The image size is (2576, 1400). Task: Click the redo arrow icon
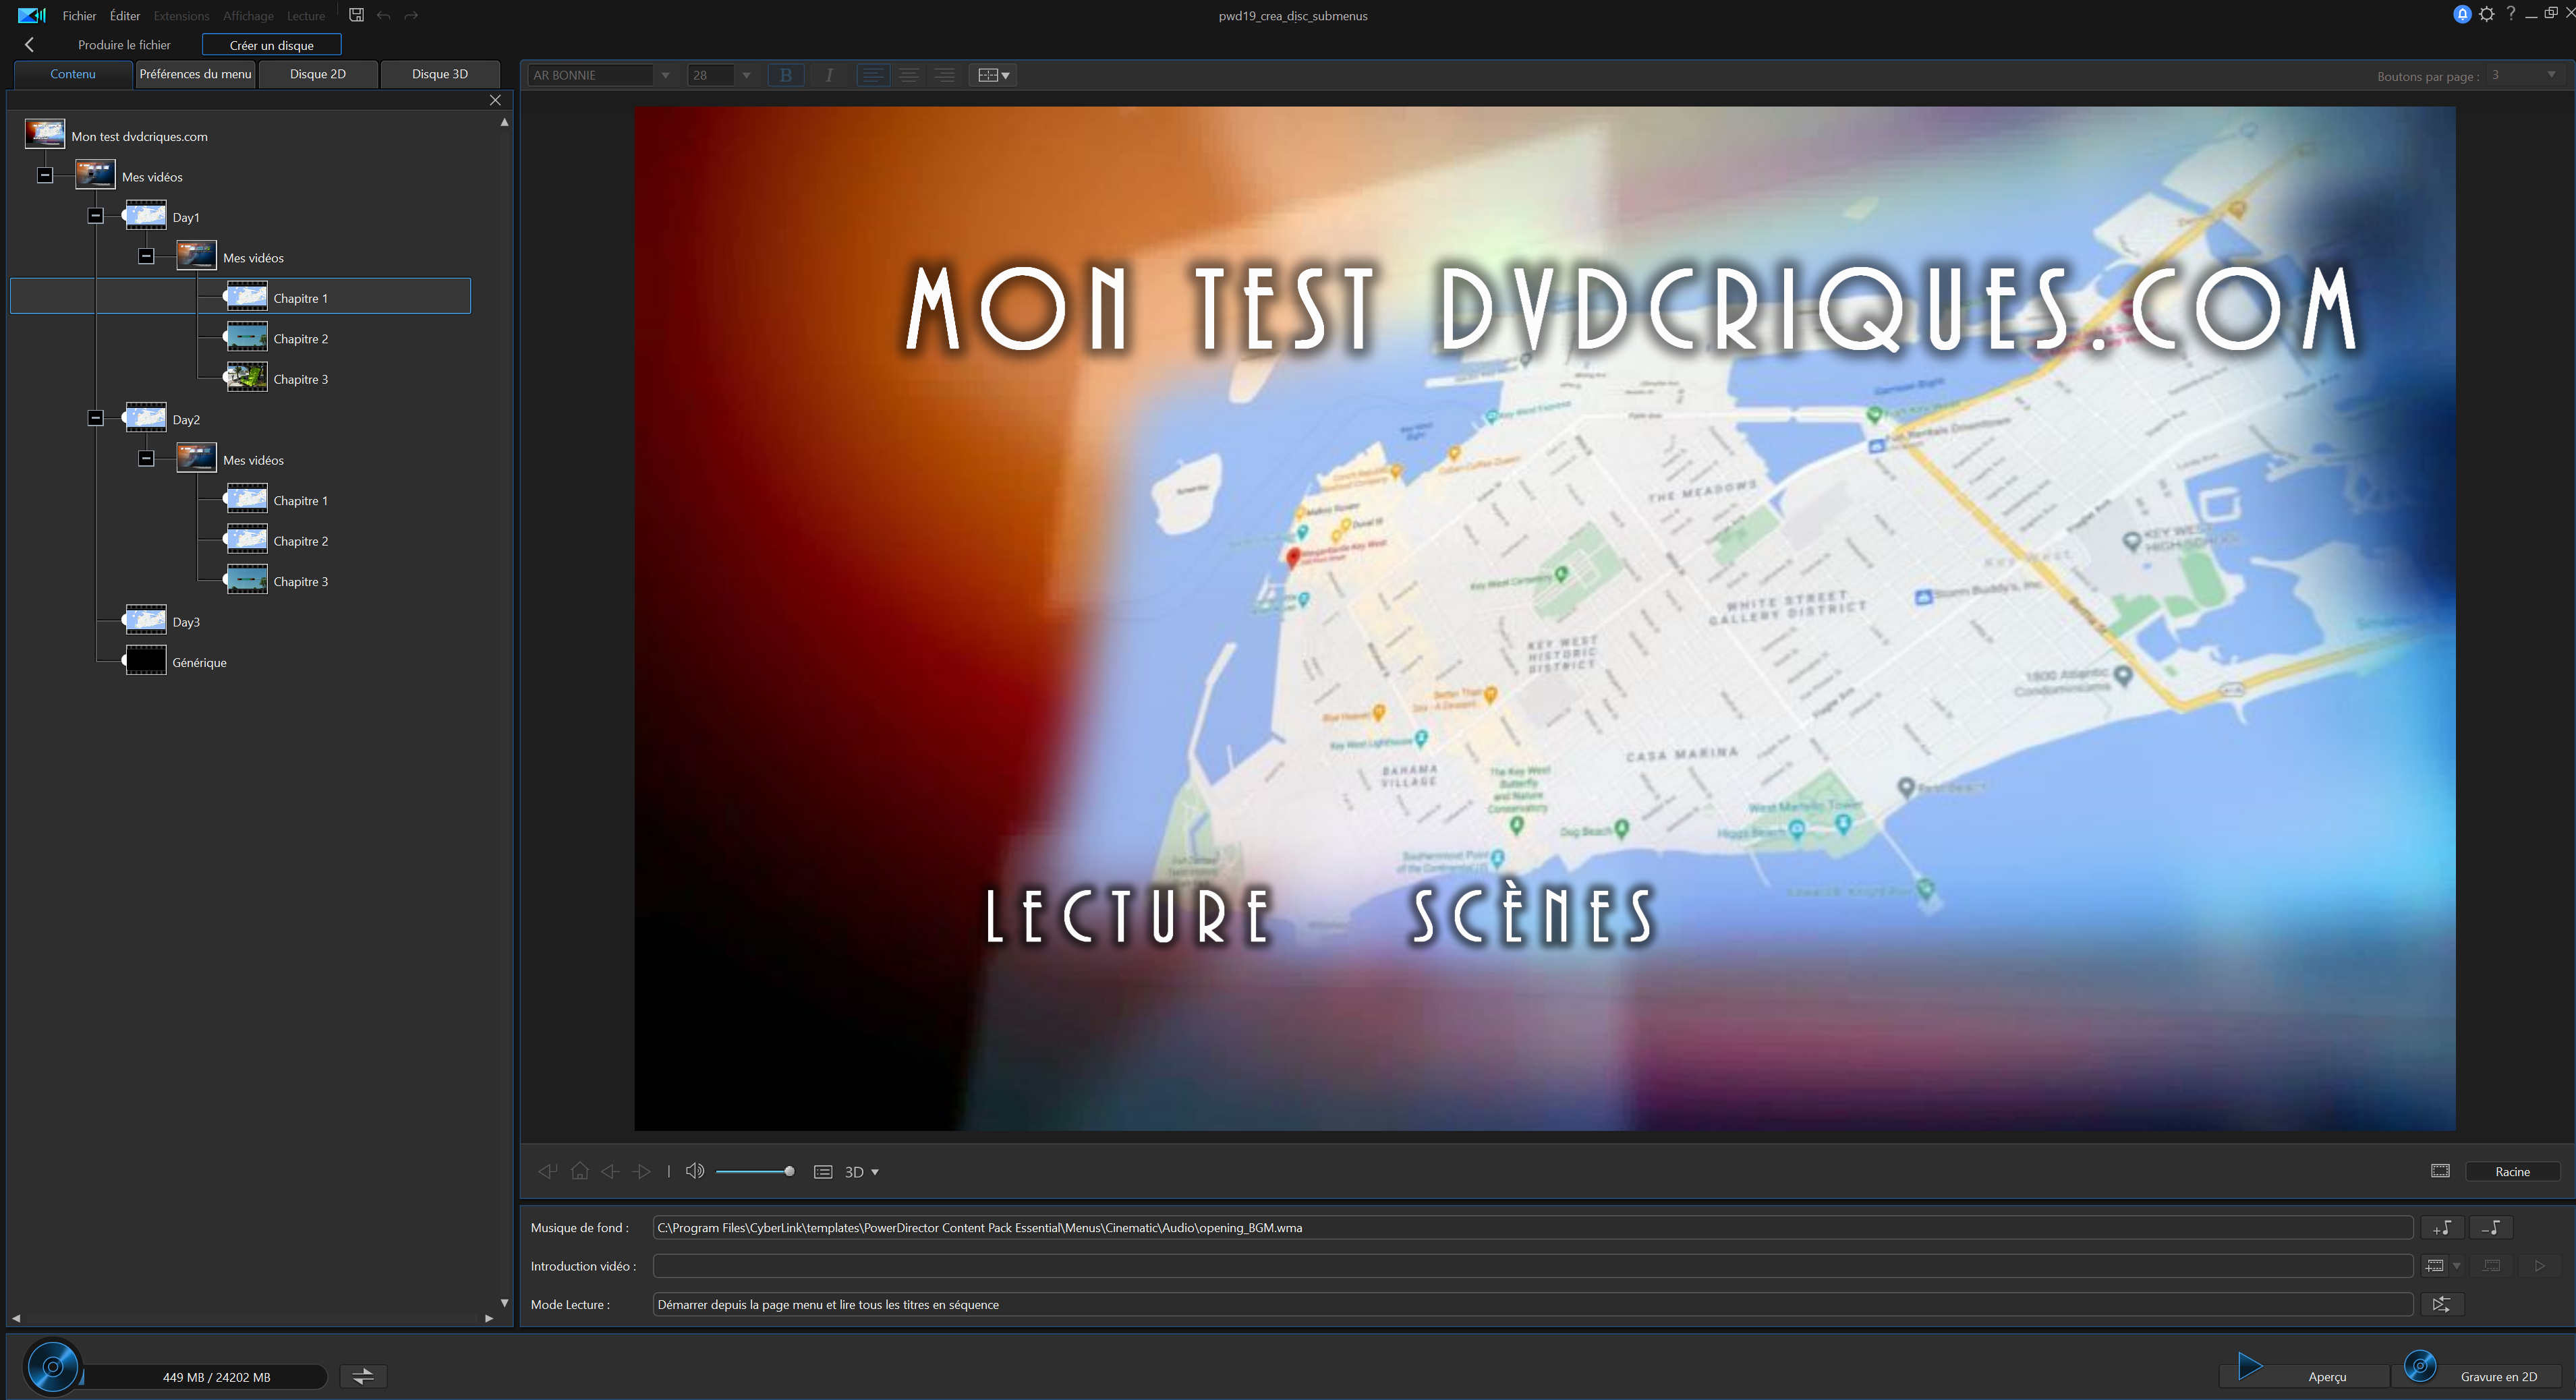click(x=411, y=15)
